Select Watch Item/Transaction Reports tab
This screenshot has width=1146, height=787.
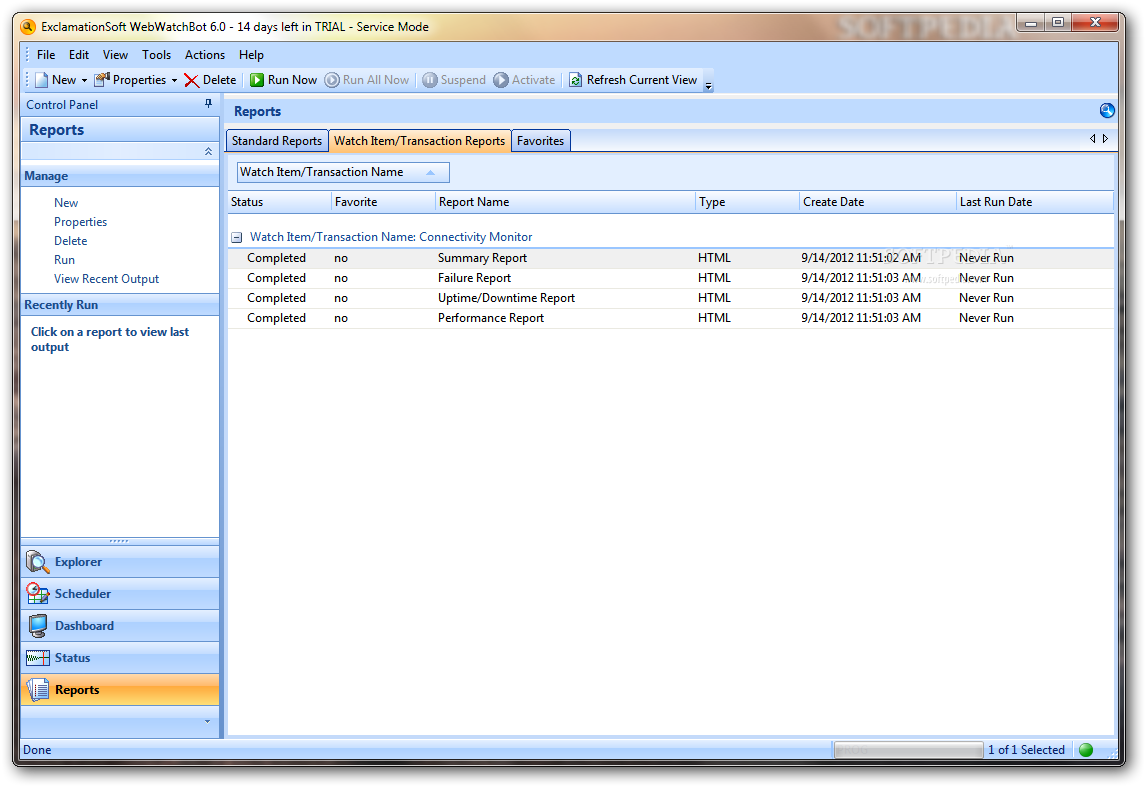(420, 141)
